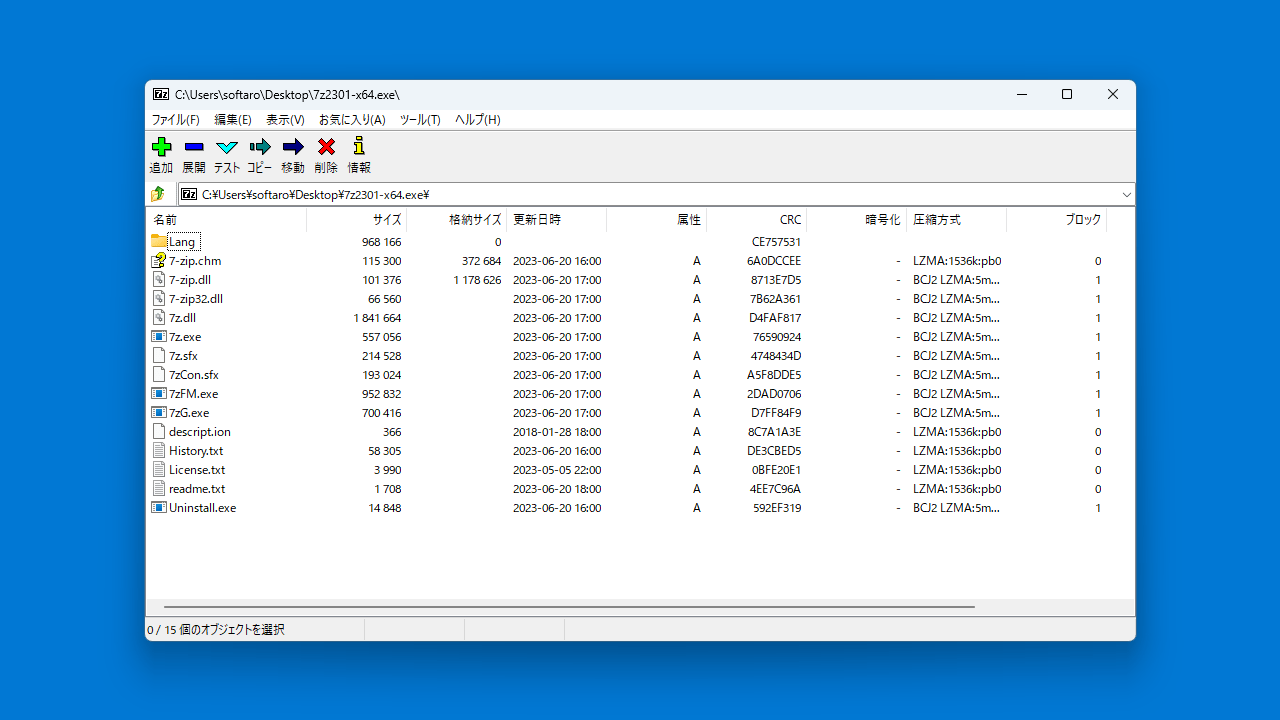Sort by the 属性 column header
The height and width of the screenshot is (720, 1280).
(x=657, y=219)
